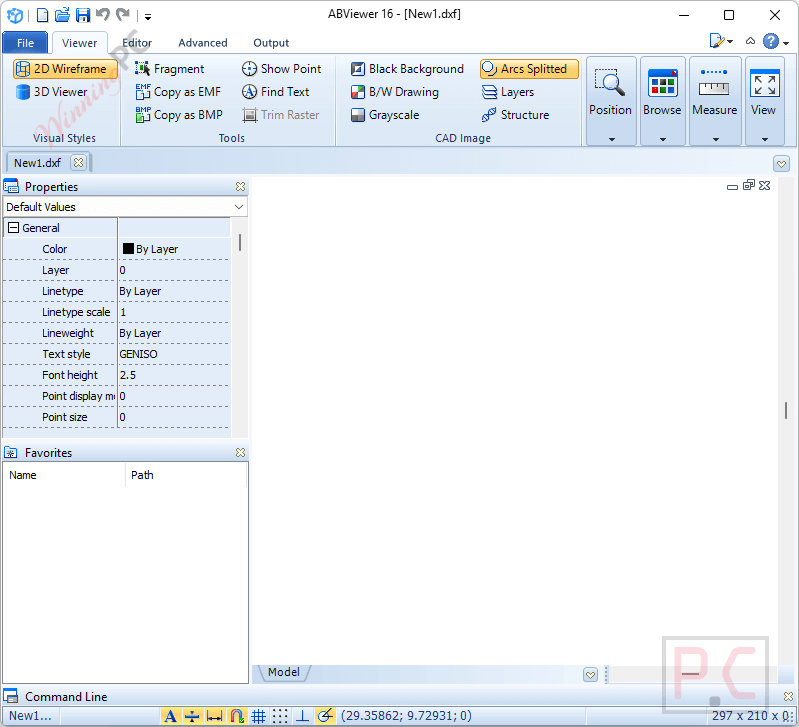Image resolution: width=799 pixels, height=727 pixels.
Task: Open the Find Text tool
Action: (x=276, y=92)
